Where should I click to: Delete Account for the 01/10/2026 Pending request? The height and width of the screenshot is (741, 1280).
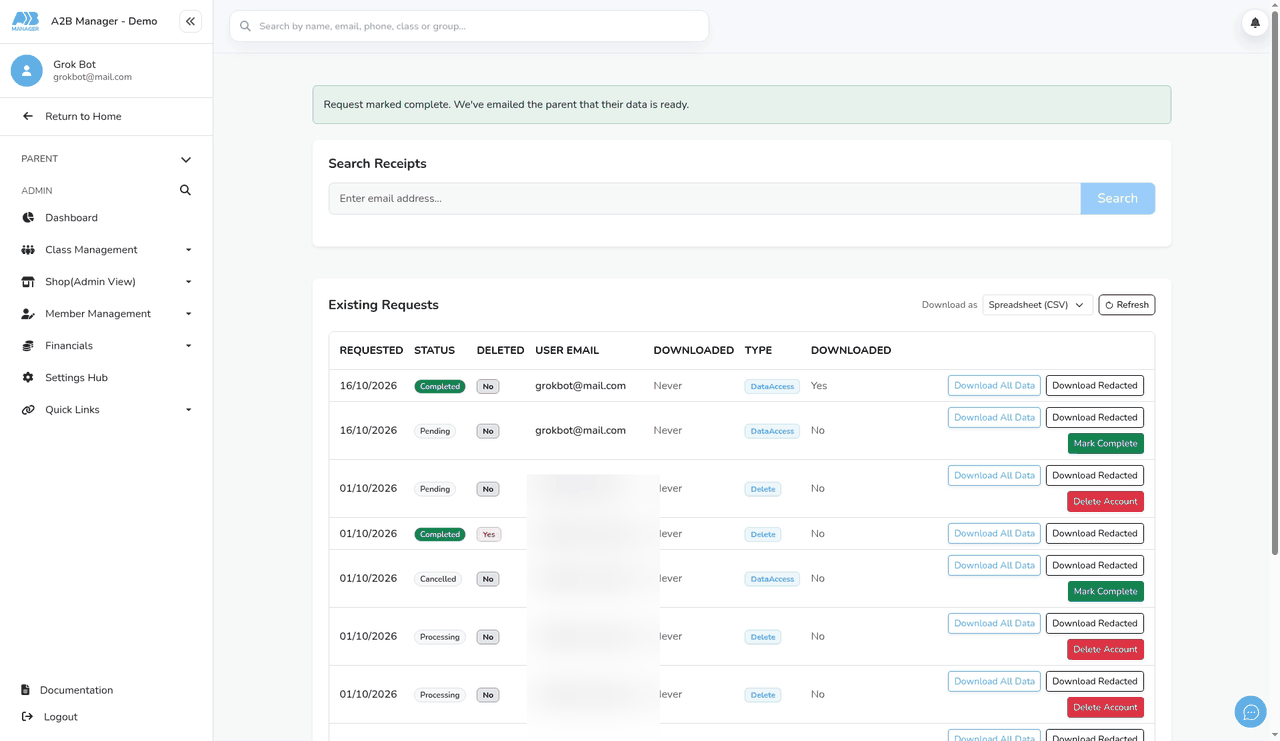pos(1105,501)
